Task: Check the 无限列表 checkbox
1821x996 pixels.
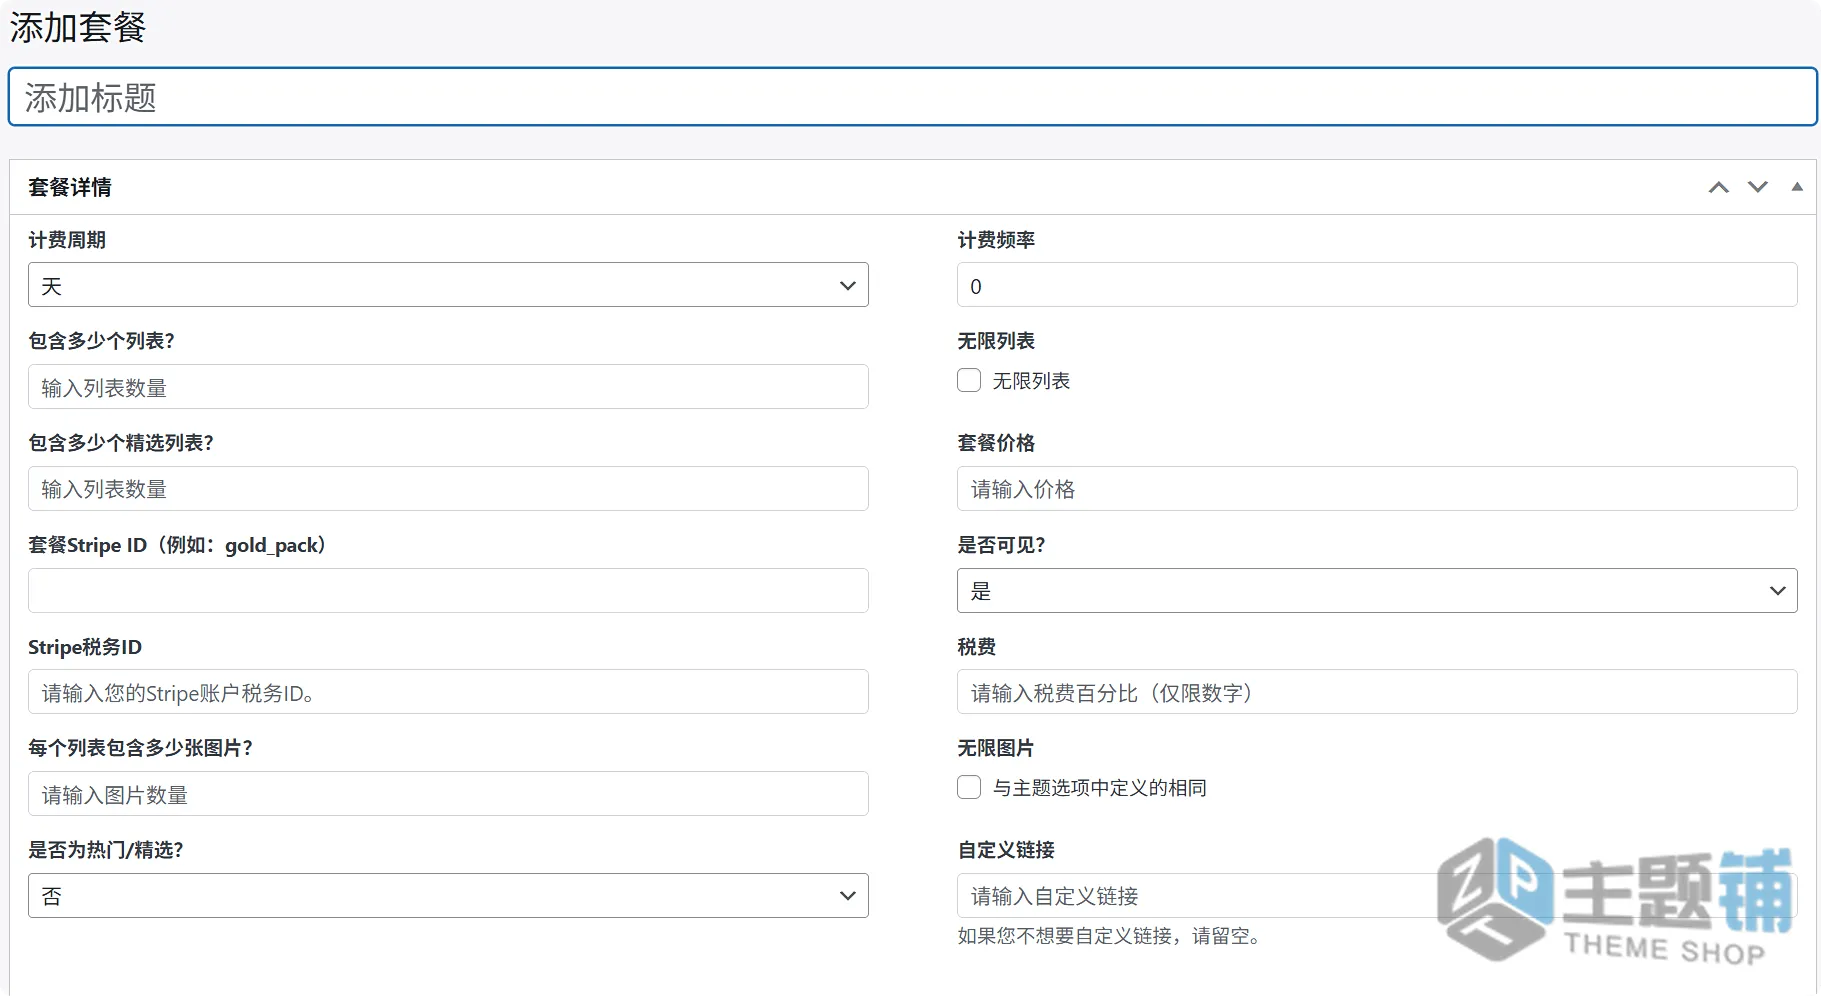Action: (969, 380)
